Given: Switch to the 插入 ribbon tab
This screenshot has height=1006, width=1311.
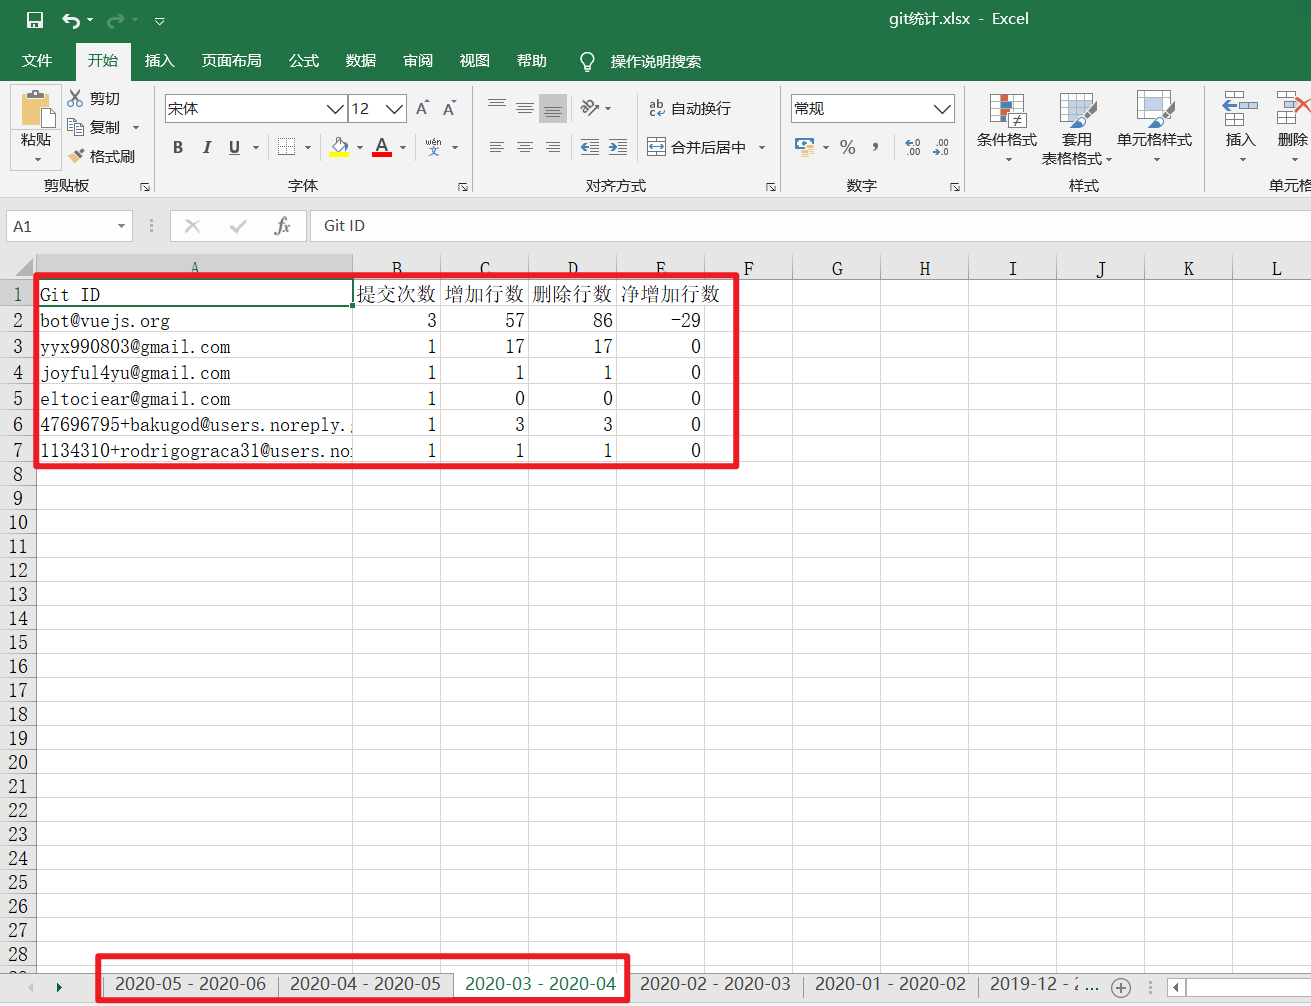Looking at the screenshot, I should tap(160, 61).
